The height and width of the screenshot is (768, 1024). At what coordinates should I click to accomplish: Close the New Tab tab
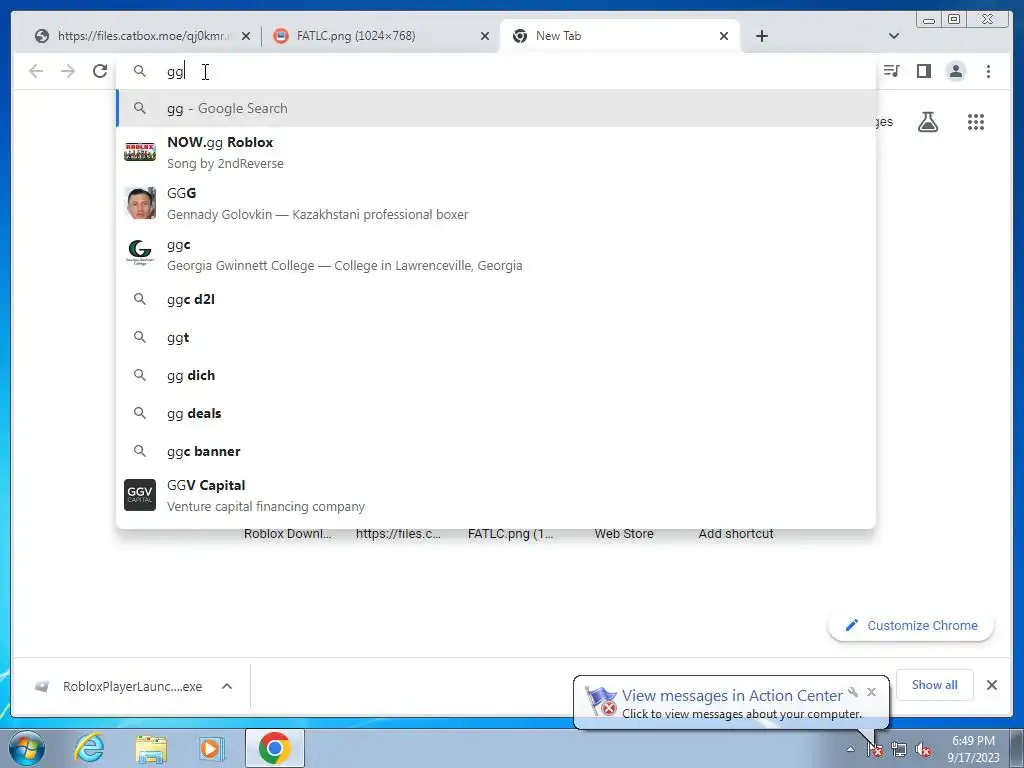click(x=724, y=36)
